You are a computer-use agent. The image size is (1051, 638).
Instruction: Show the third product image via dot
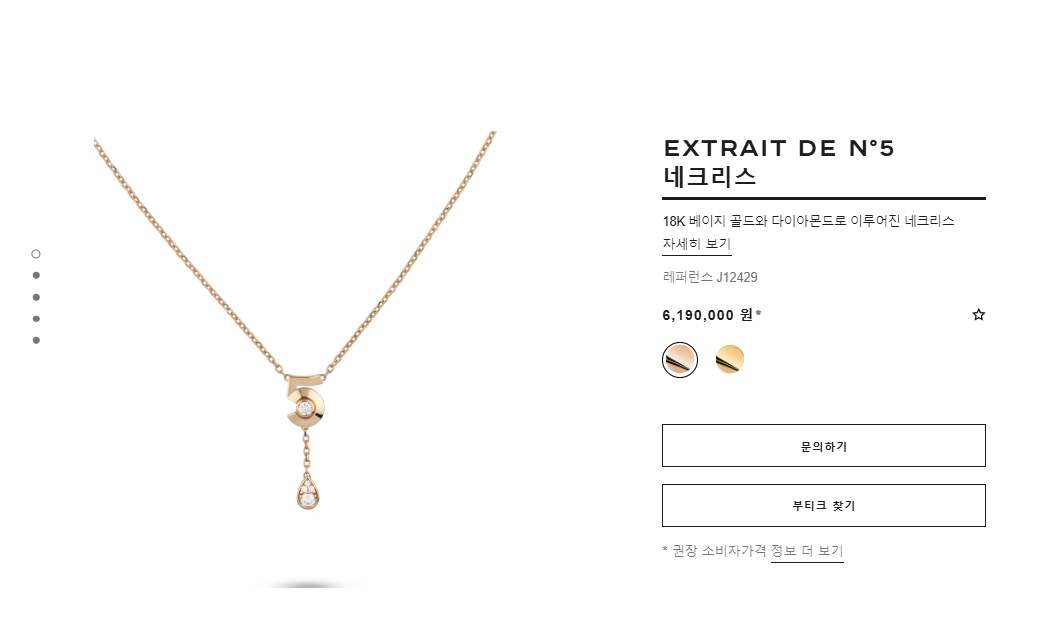point(36,297)
